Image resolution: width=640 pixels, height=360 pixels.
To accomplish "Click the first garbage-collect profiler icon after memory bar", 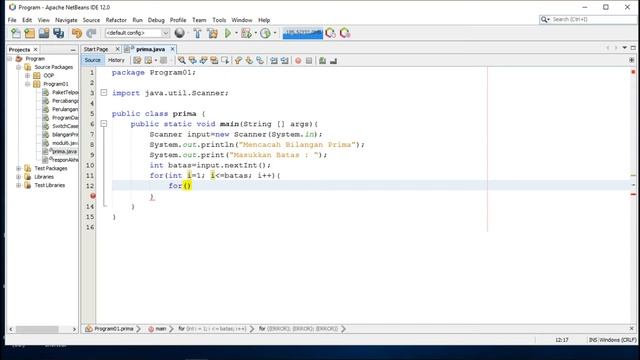I will tap(331, 33).
